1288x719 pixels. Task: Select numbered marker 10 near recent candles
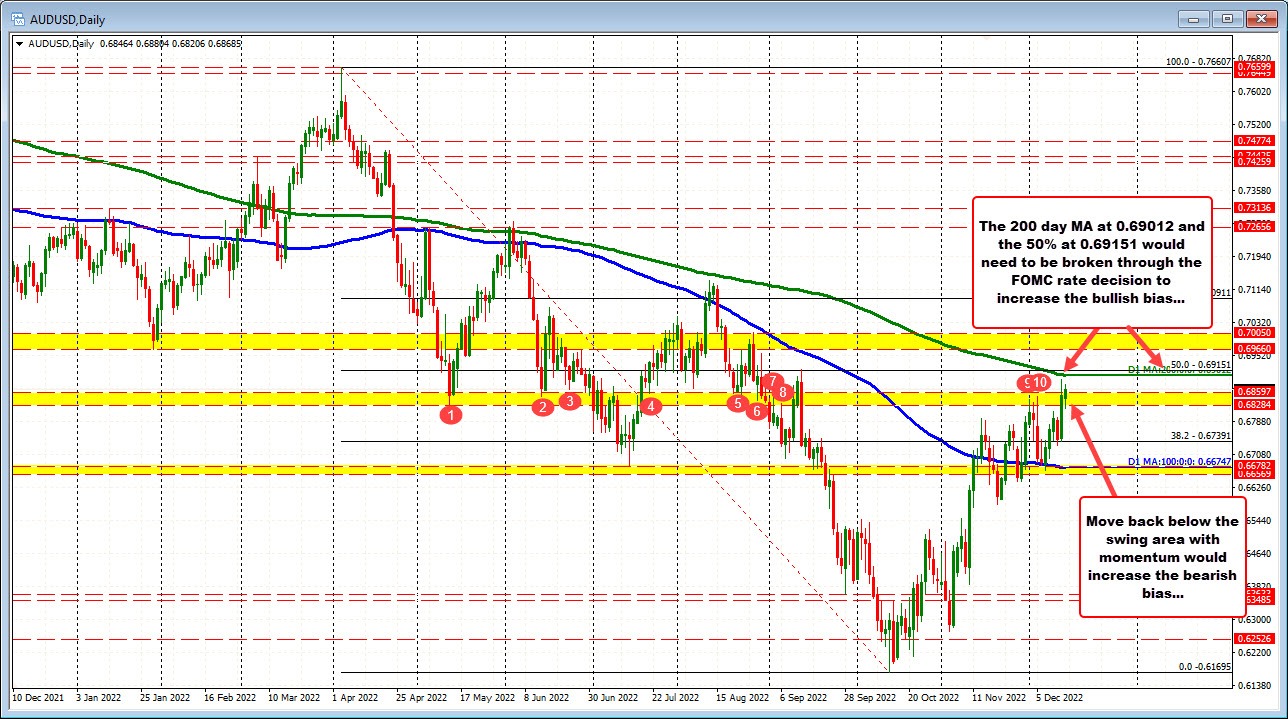1040,382
